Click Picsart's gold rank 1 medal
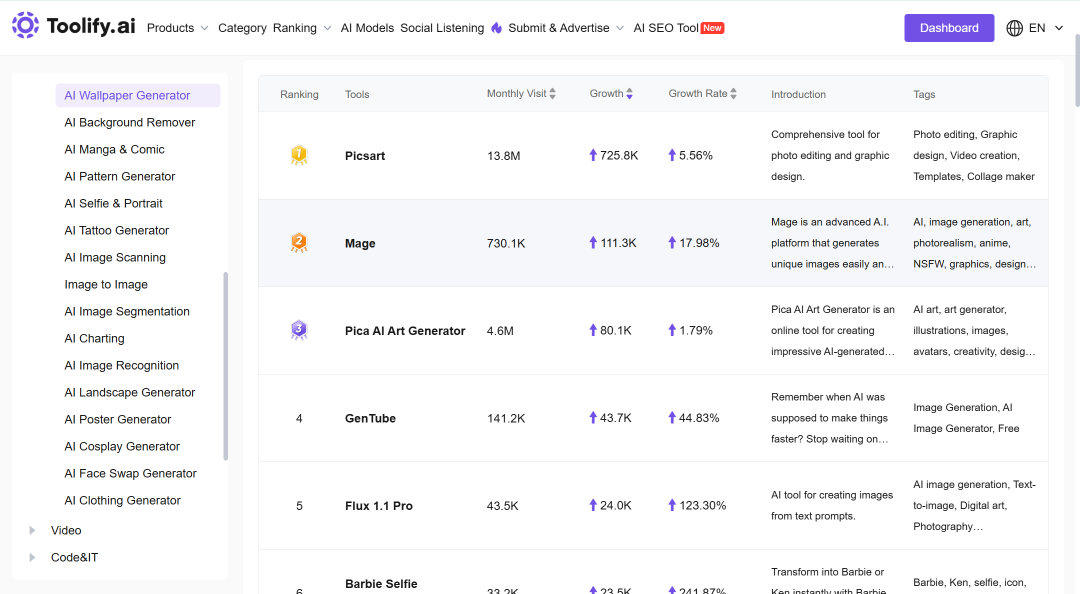 (299, 155)
